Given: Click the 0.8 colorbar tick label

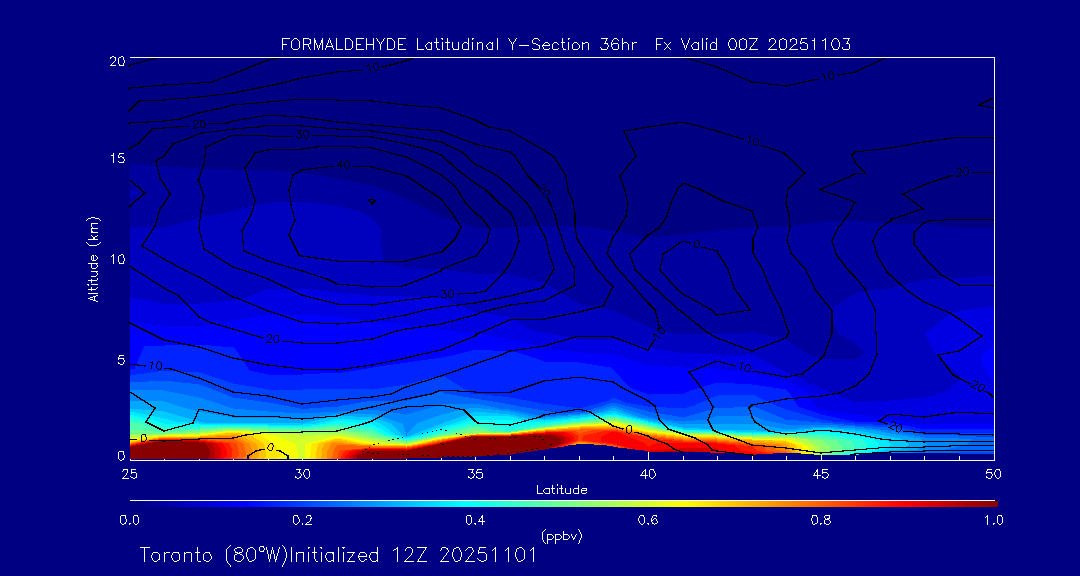Looking at the screenshot, I should coord(821,520).
